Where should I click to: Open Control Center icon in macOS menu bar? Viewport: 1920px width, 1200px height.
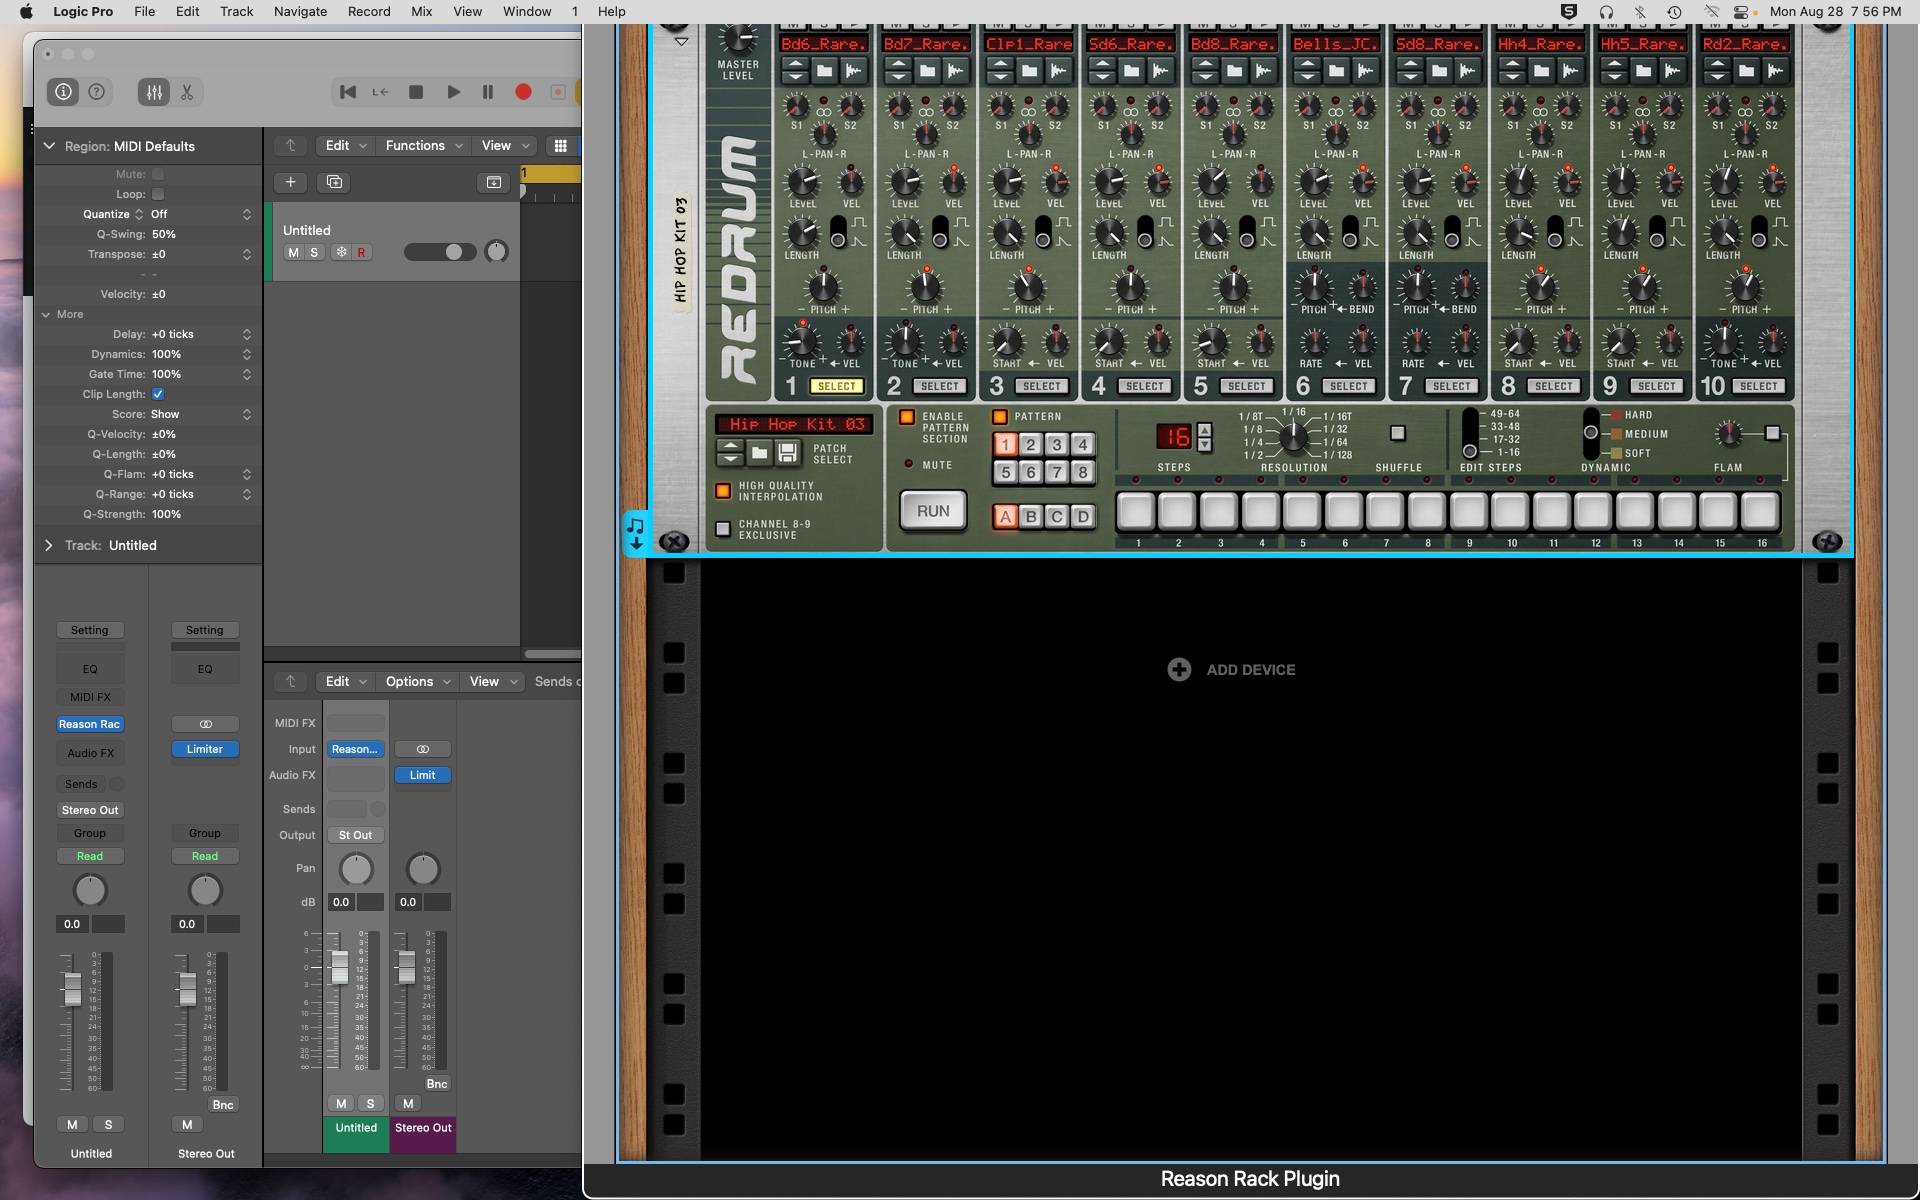point(1741,12)
